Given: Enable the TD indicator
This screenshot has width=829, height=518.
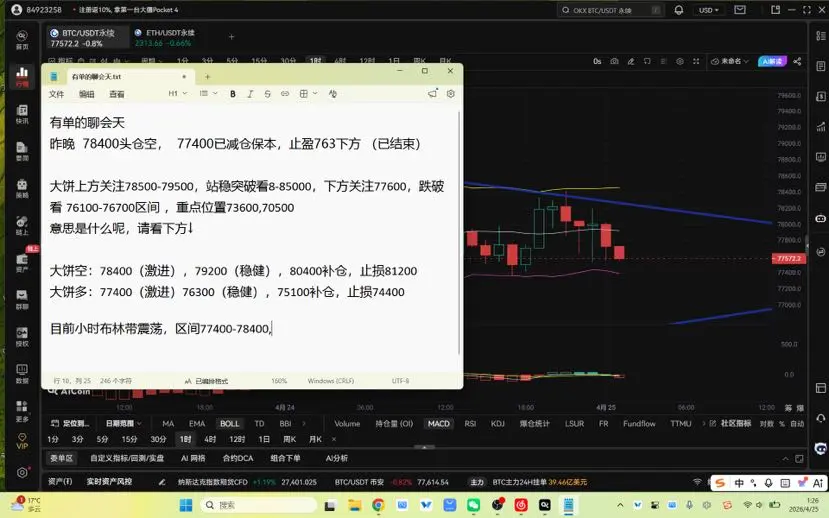Looking at the screenshot, I should 259,423.
